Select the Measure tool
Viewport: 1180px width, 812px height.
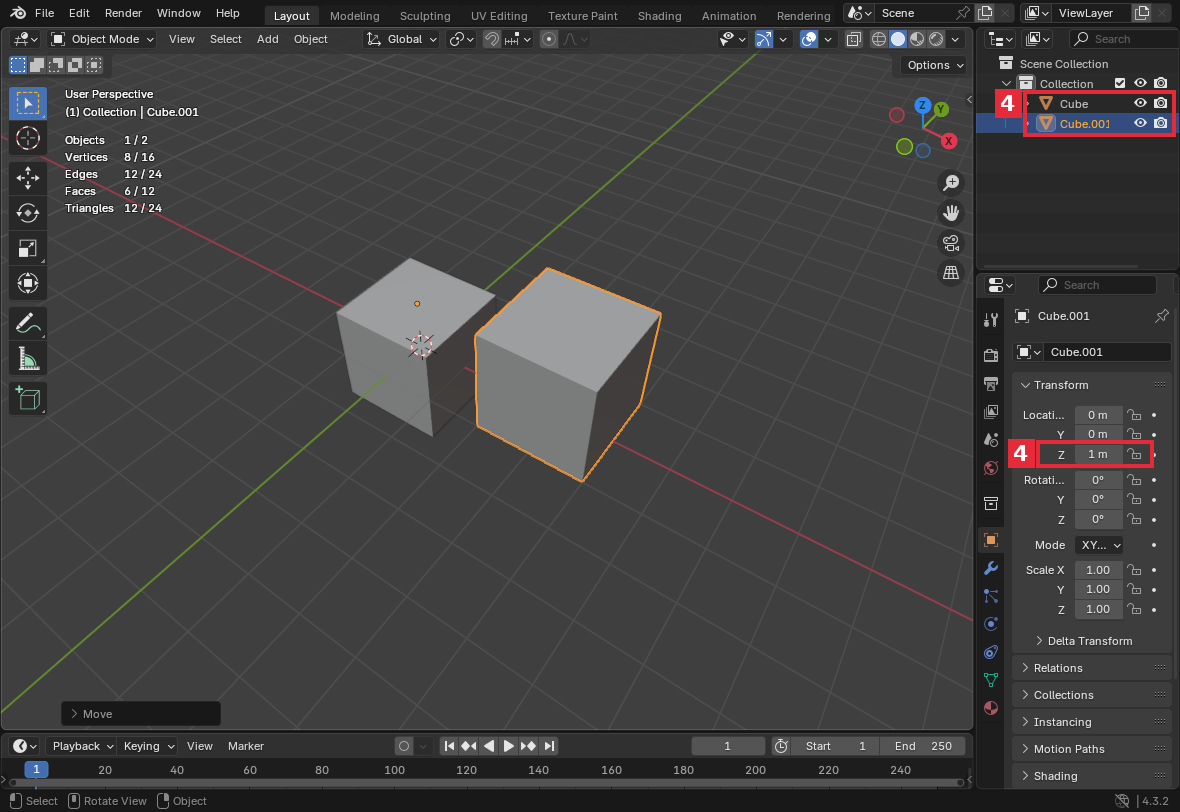(28, 360)
